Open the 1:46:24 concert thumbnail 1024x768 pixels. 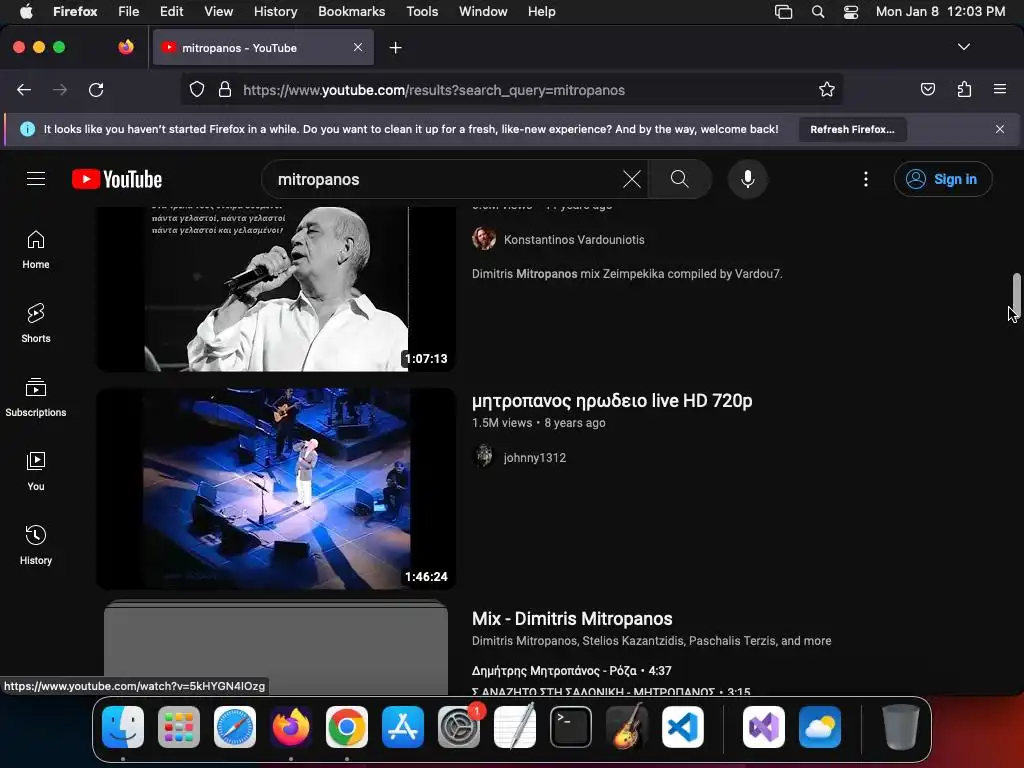tap(276, 488)
